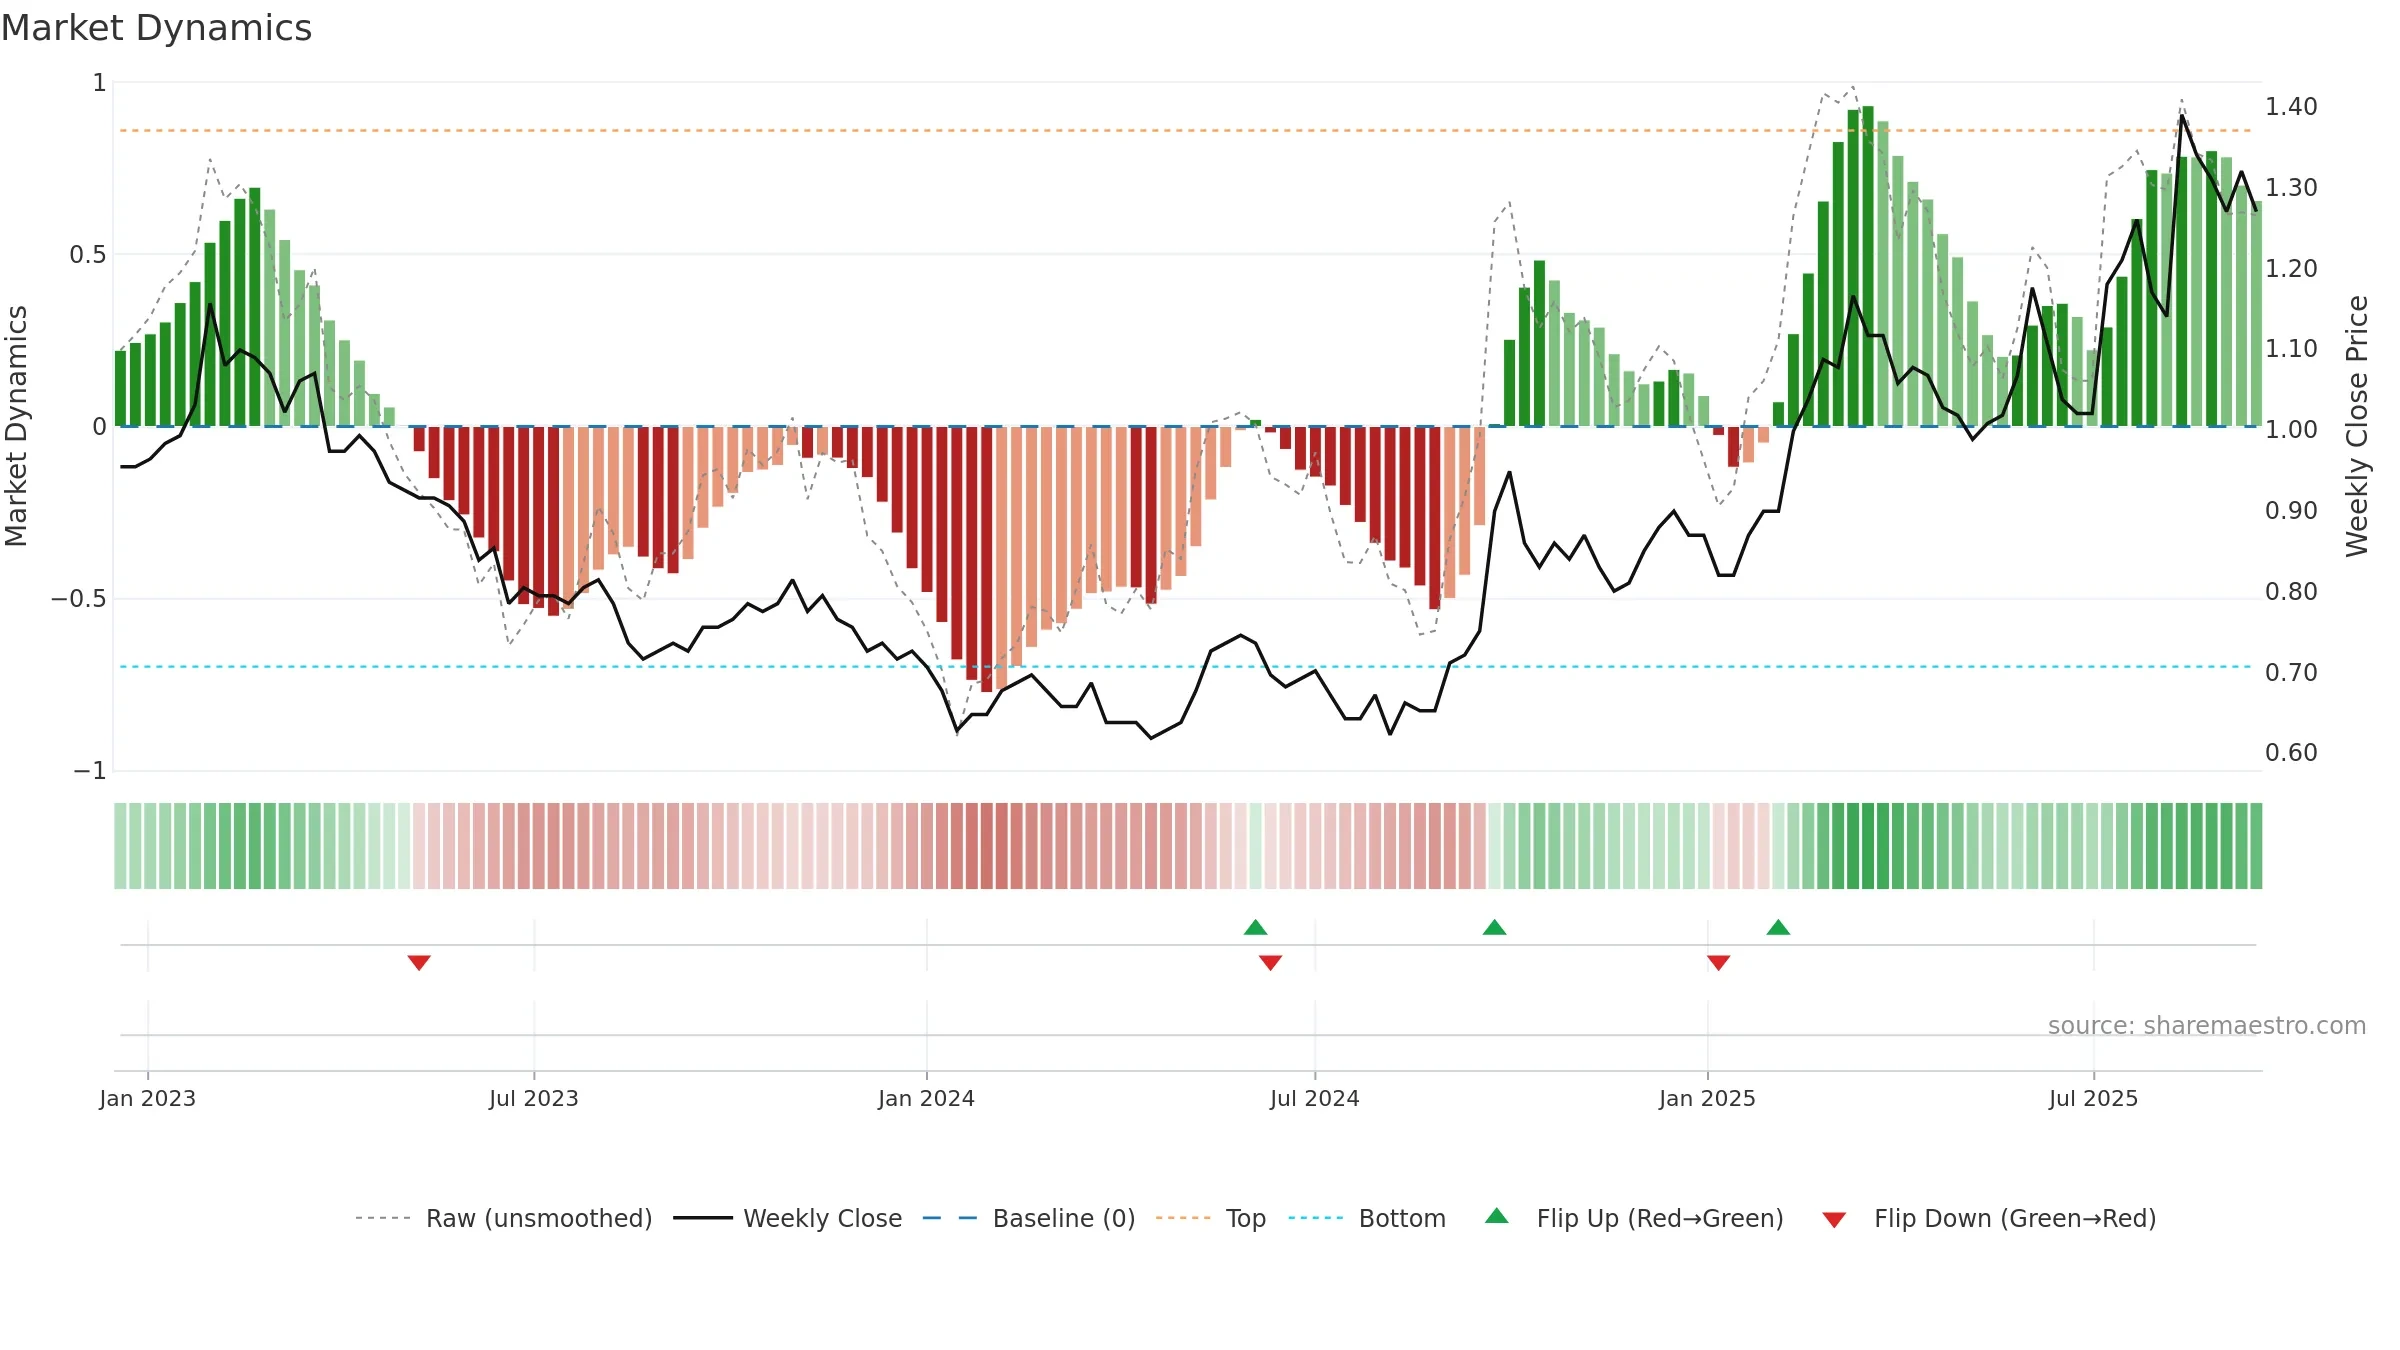Image resolution: width=2400 pixels, height=1350 pixels.
Task: Click the Jan 2025 x-axis label
Action: (x=1708, y=1098)
